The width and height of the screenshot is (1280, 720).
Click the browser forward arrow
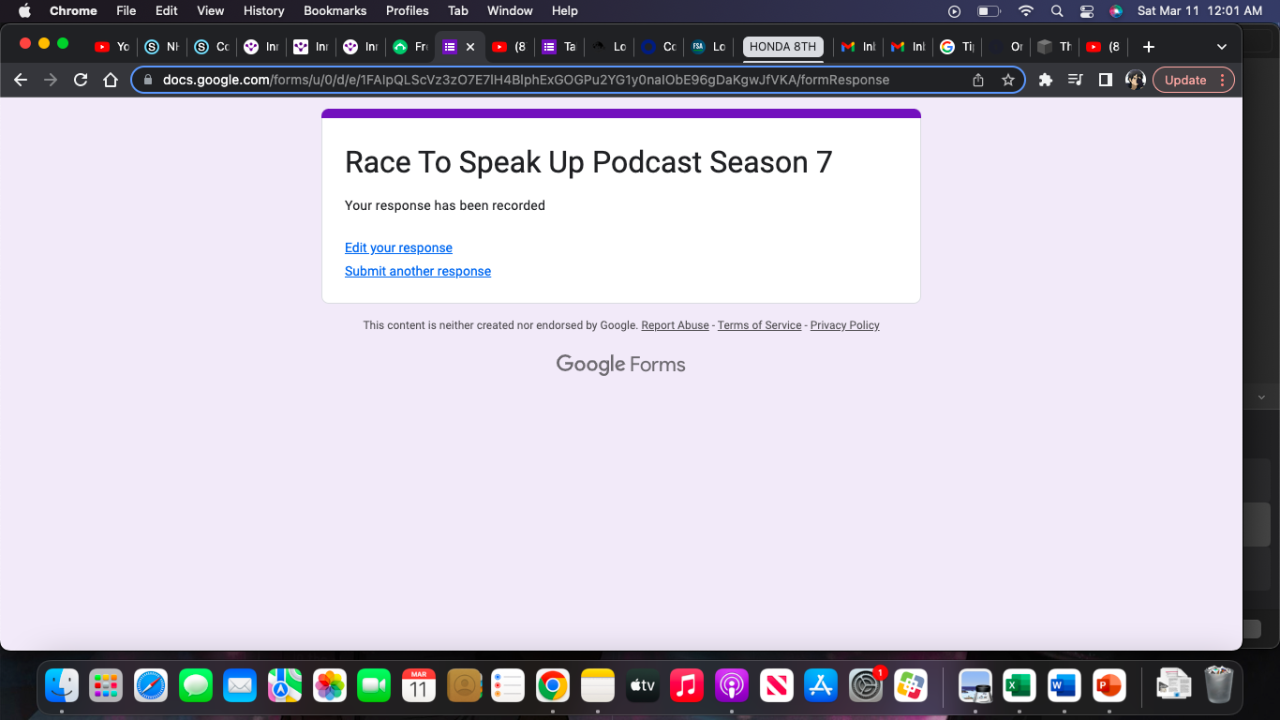coord(50,80)
